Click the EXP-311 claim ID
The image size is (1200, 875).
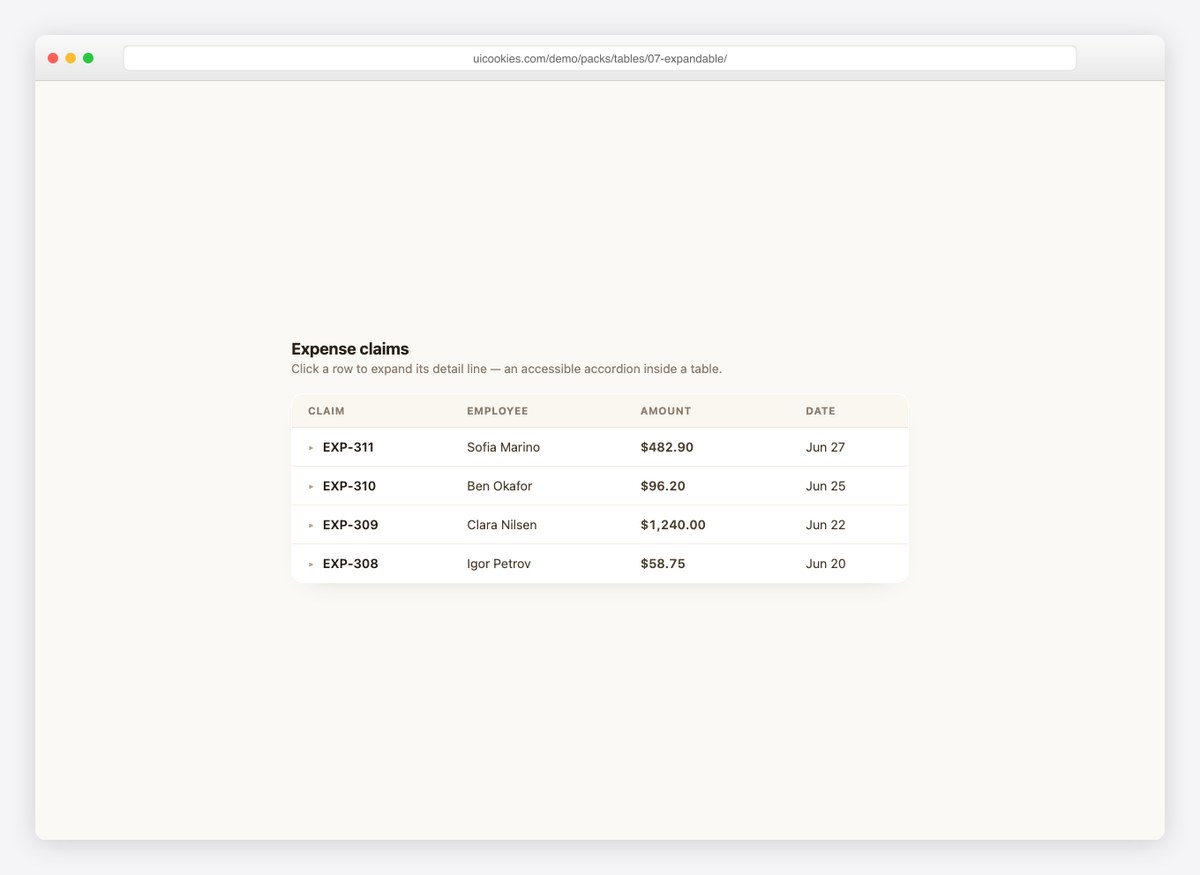click(348, 447)
